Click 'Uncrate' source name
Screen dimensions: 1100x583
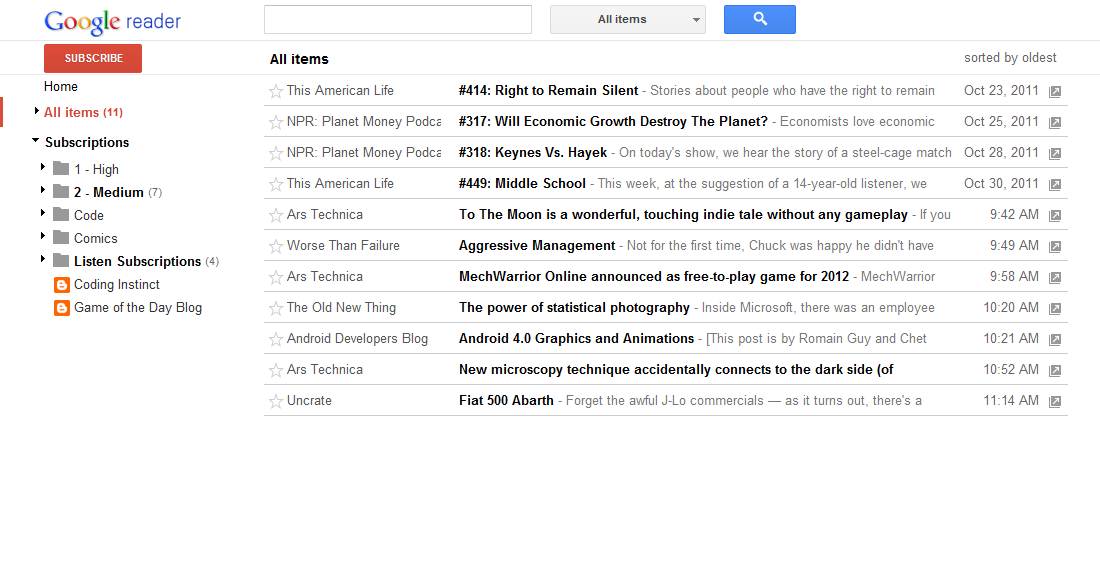point(309,401)
